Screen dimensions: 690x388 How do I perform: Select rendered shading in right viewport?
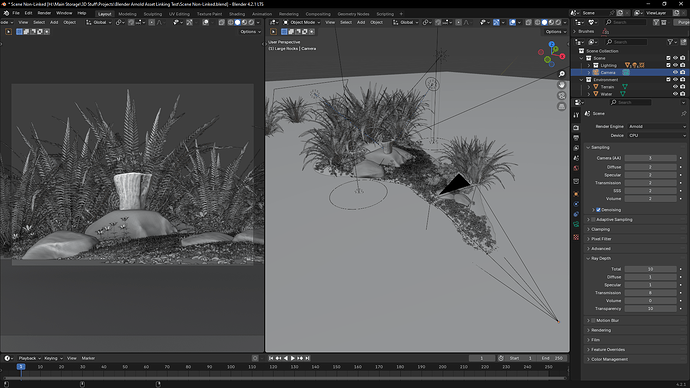[558, 22]
